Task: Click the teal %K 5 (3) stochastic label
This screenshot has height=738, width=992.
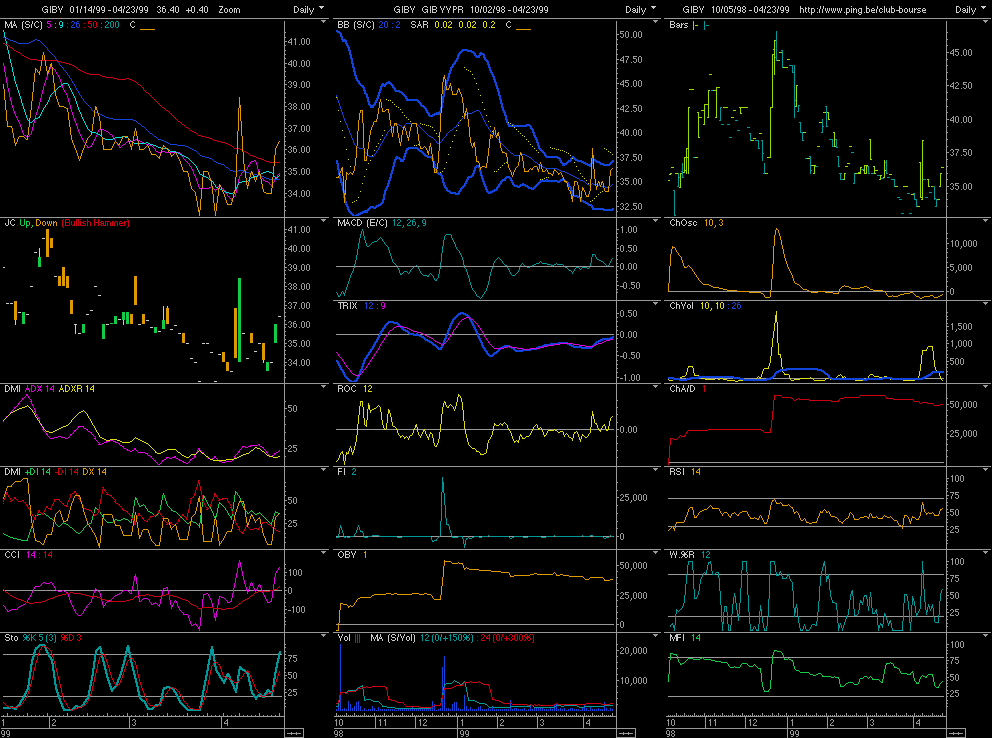Action: coord(39,637)
